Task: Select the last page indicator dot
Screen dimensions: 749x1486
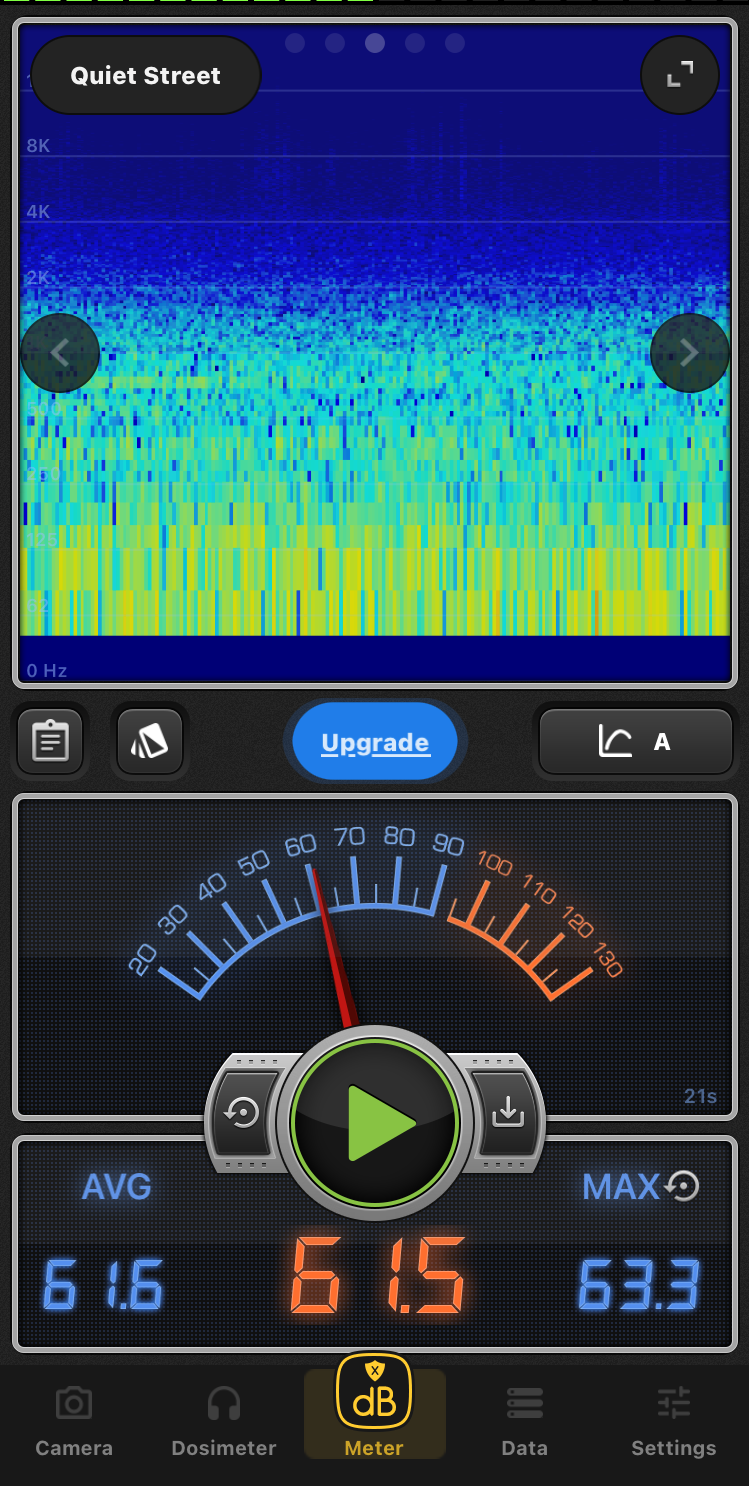Action: pos(455,43)
